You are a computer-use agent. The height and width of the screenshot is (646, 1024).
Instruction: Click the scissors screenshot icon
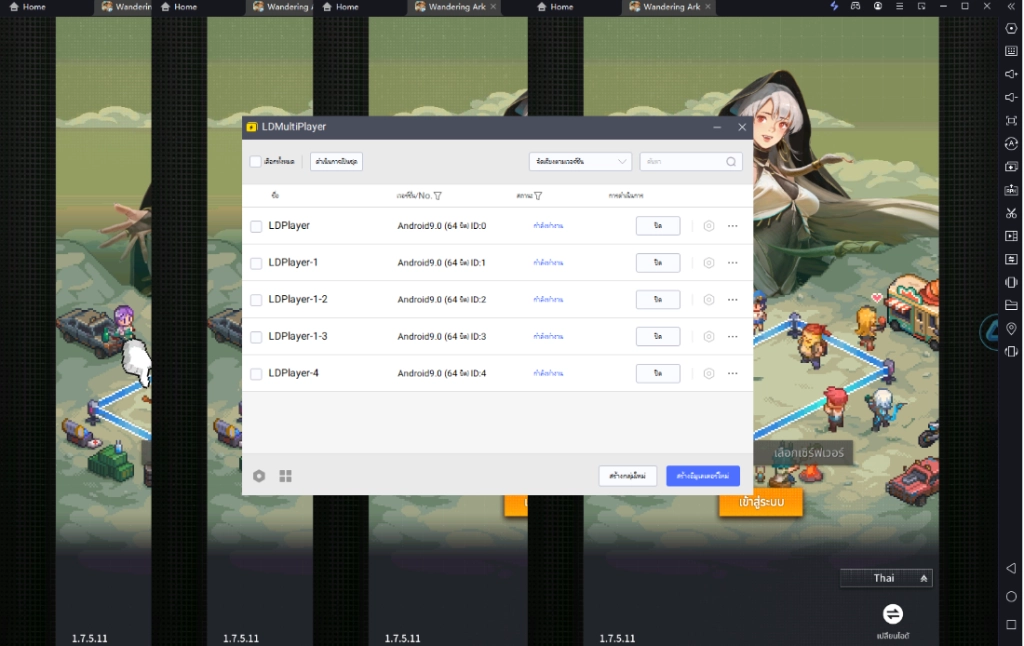coord(1011,213)
